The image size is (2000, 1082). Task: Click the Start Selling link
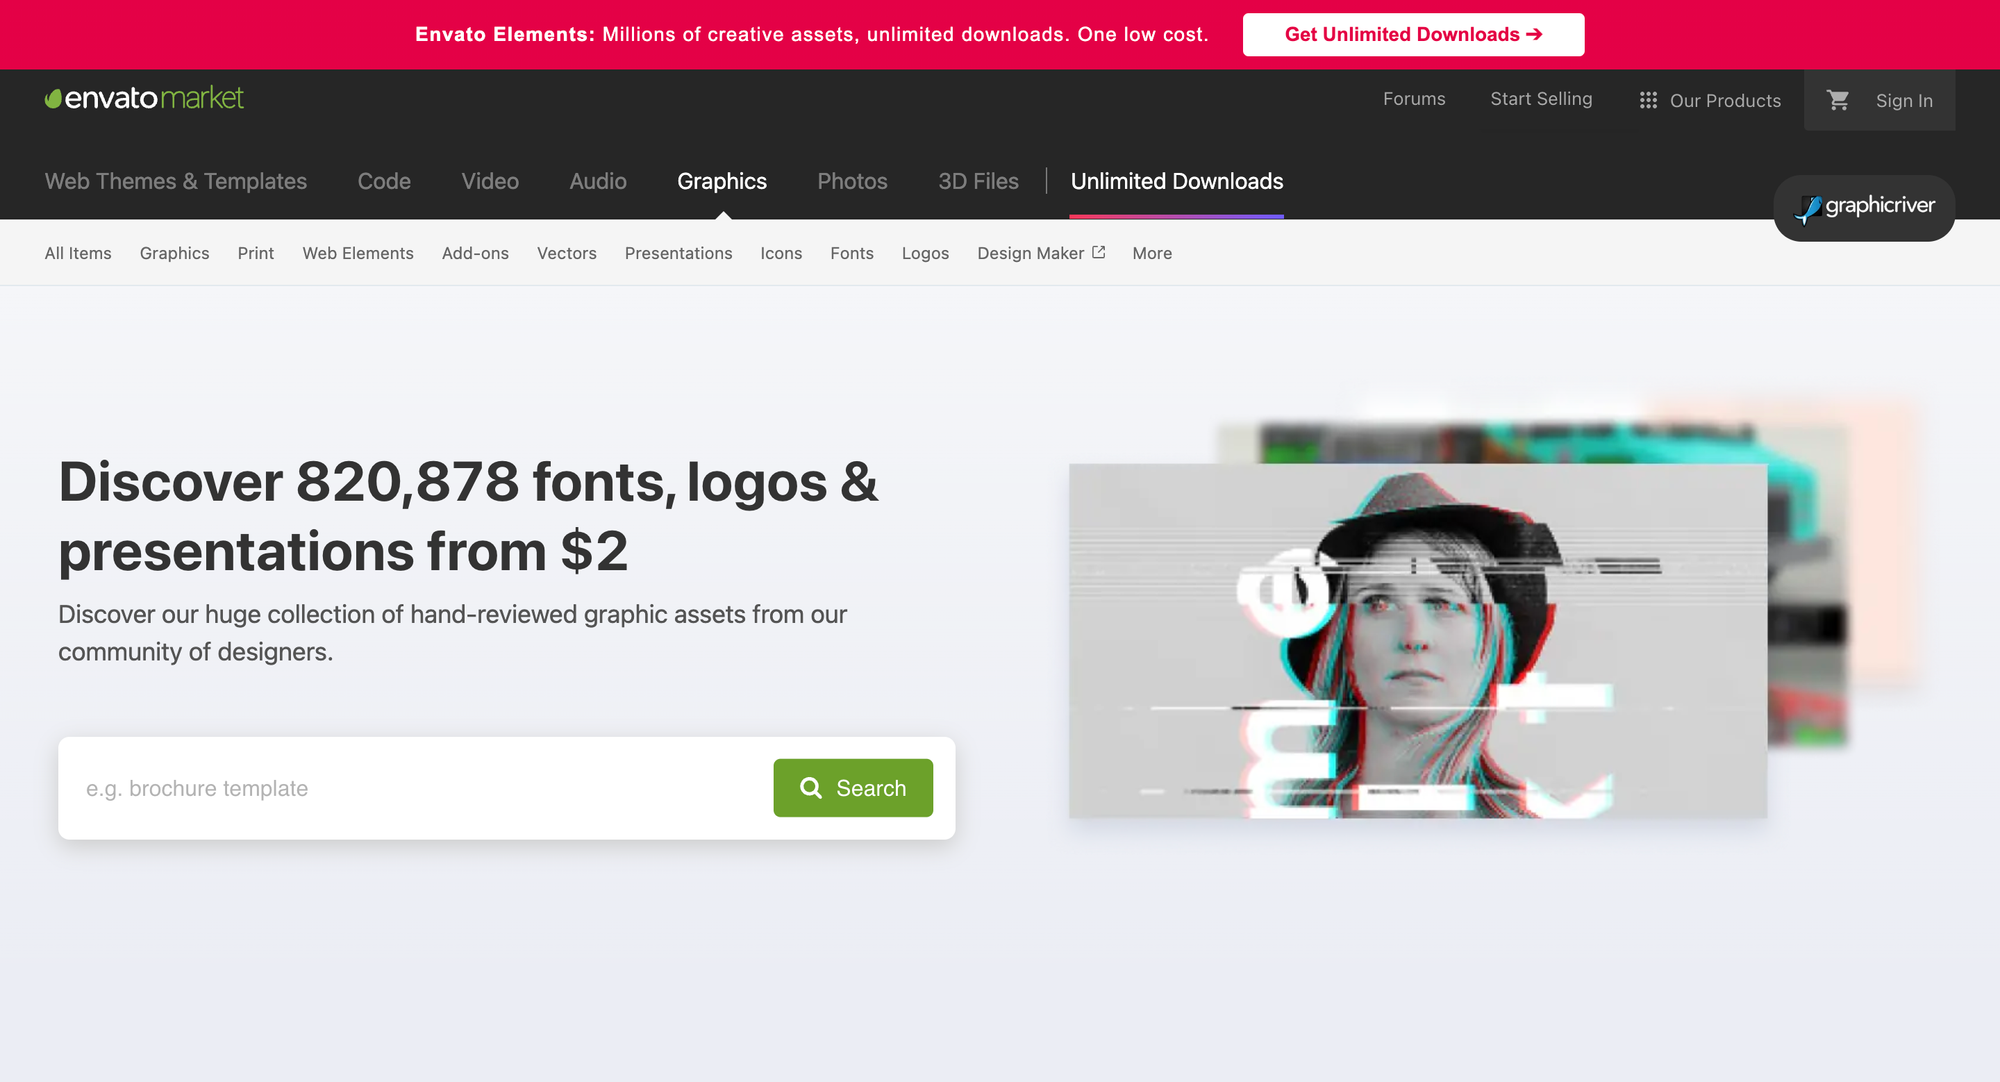(x=1541, y=99)
